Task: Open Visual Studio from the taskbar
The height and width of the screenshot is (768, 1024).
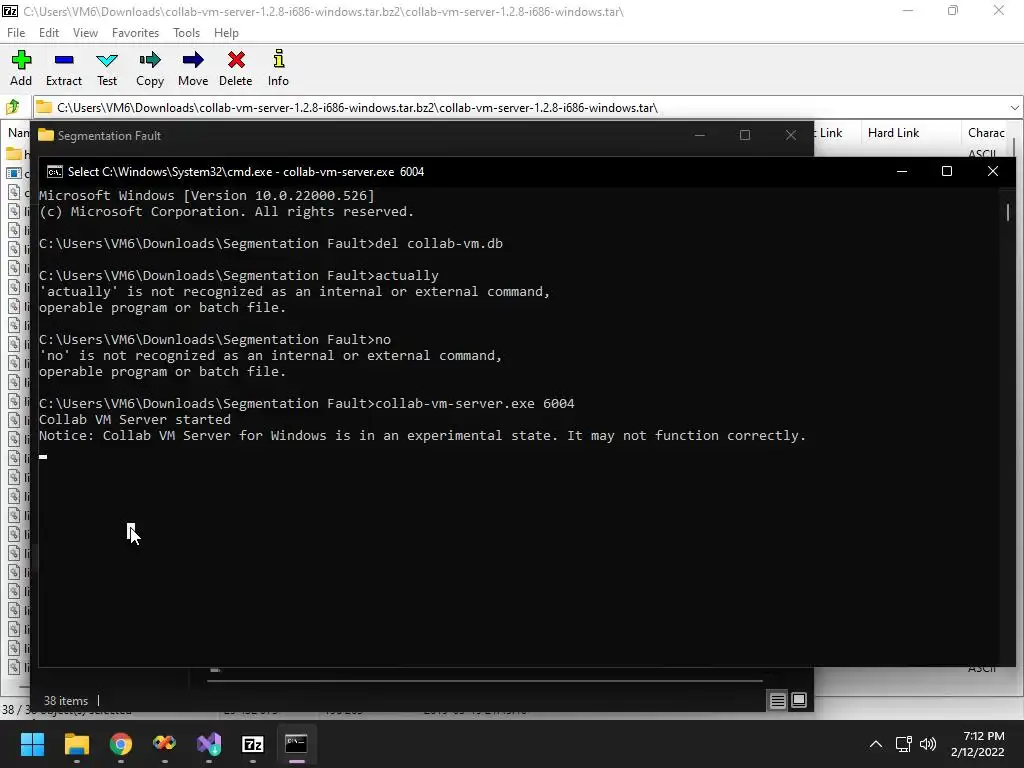Action: pyautogui.click(x=209, y=744)
